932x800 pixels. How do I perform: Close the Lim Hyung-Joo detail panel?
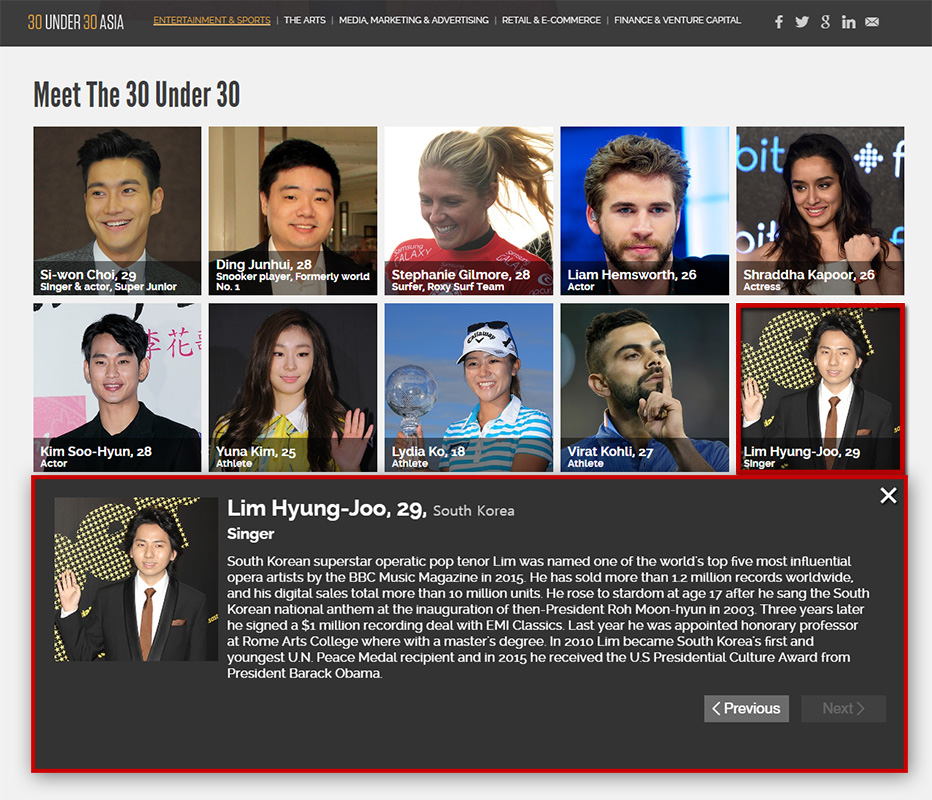coord(888,495)
